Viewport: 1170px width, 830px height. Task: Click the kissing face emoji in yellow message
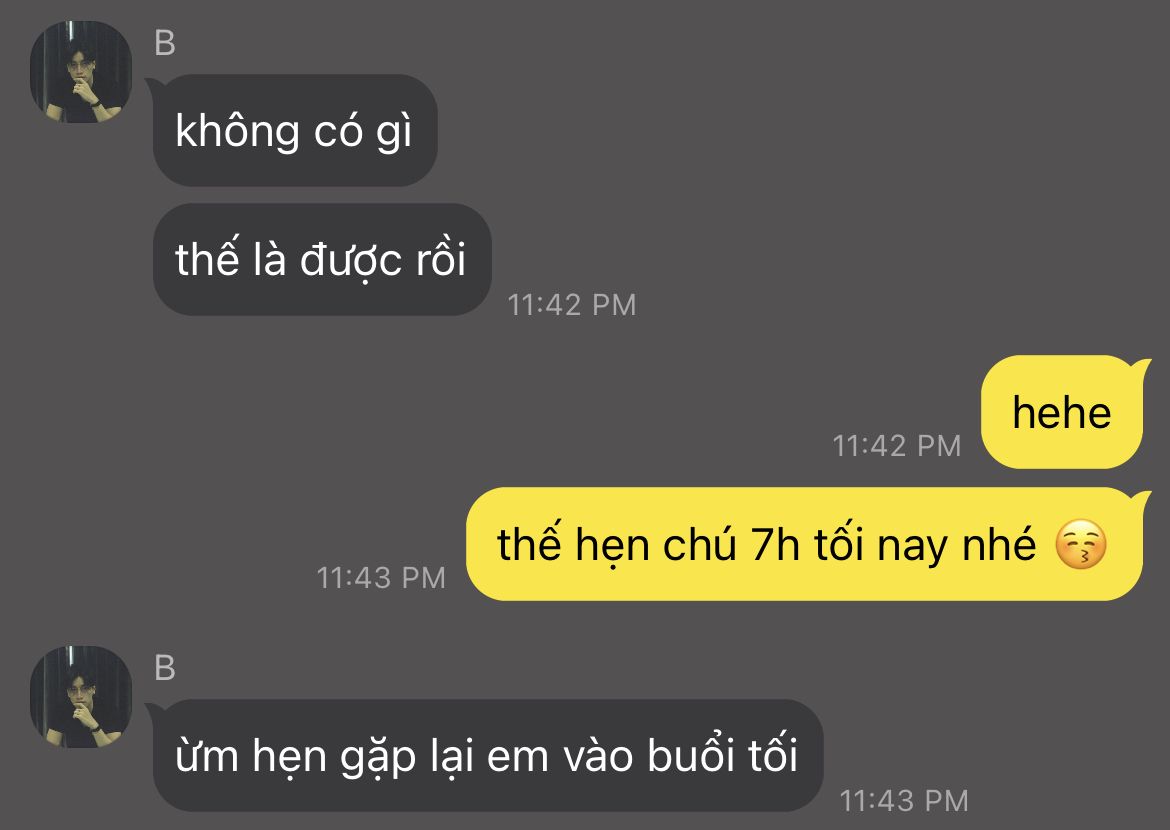point(1080,545)
